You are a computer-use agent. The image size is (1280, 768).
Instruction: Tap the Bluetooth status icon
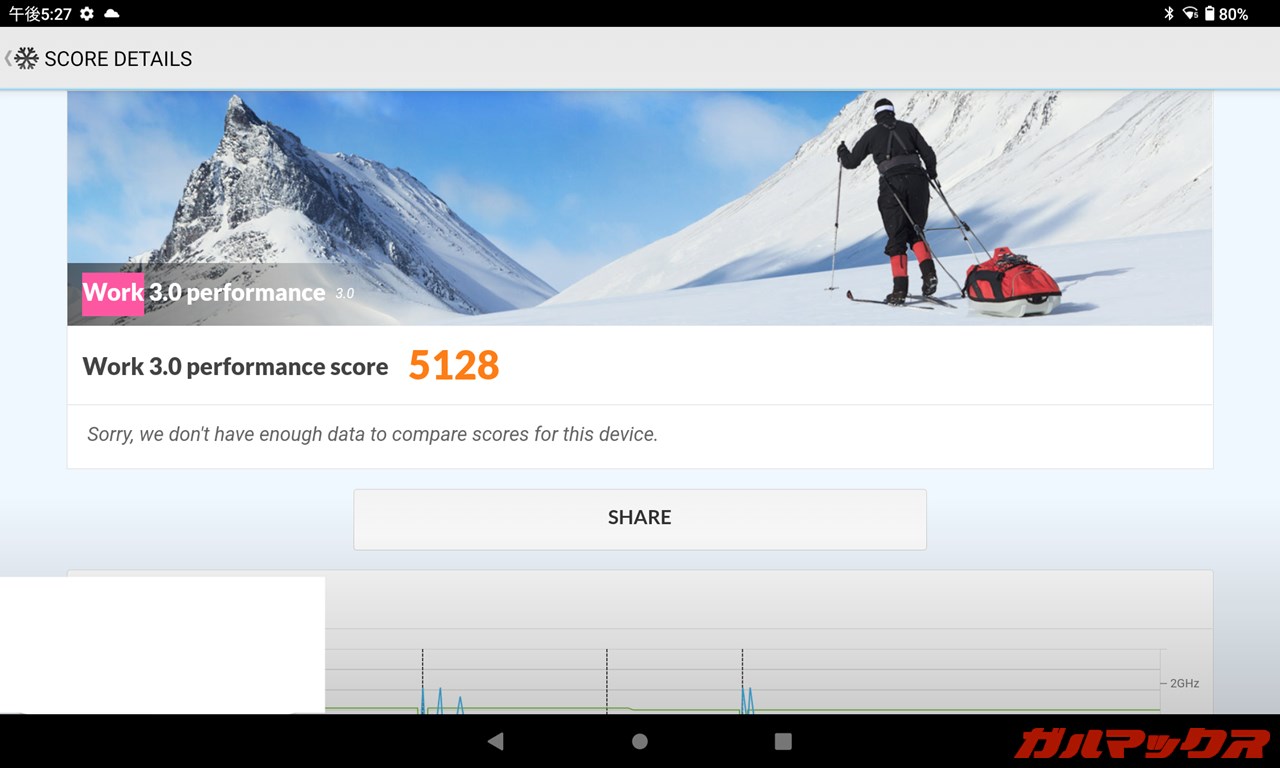[1168, 13]
